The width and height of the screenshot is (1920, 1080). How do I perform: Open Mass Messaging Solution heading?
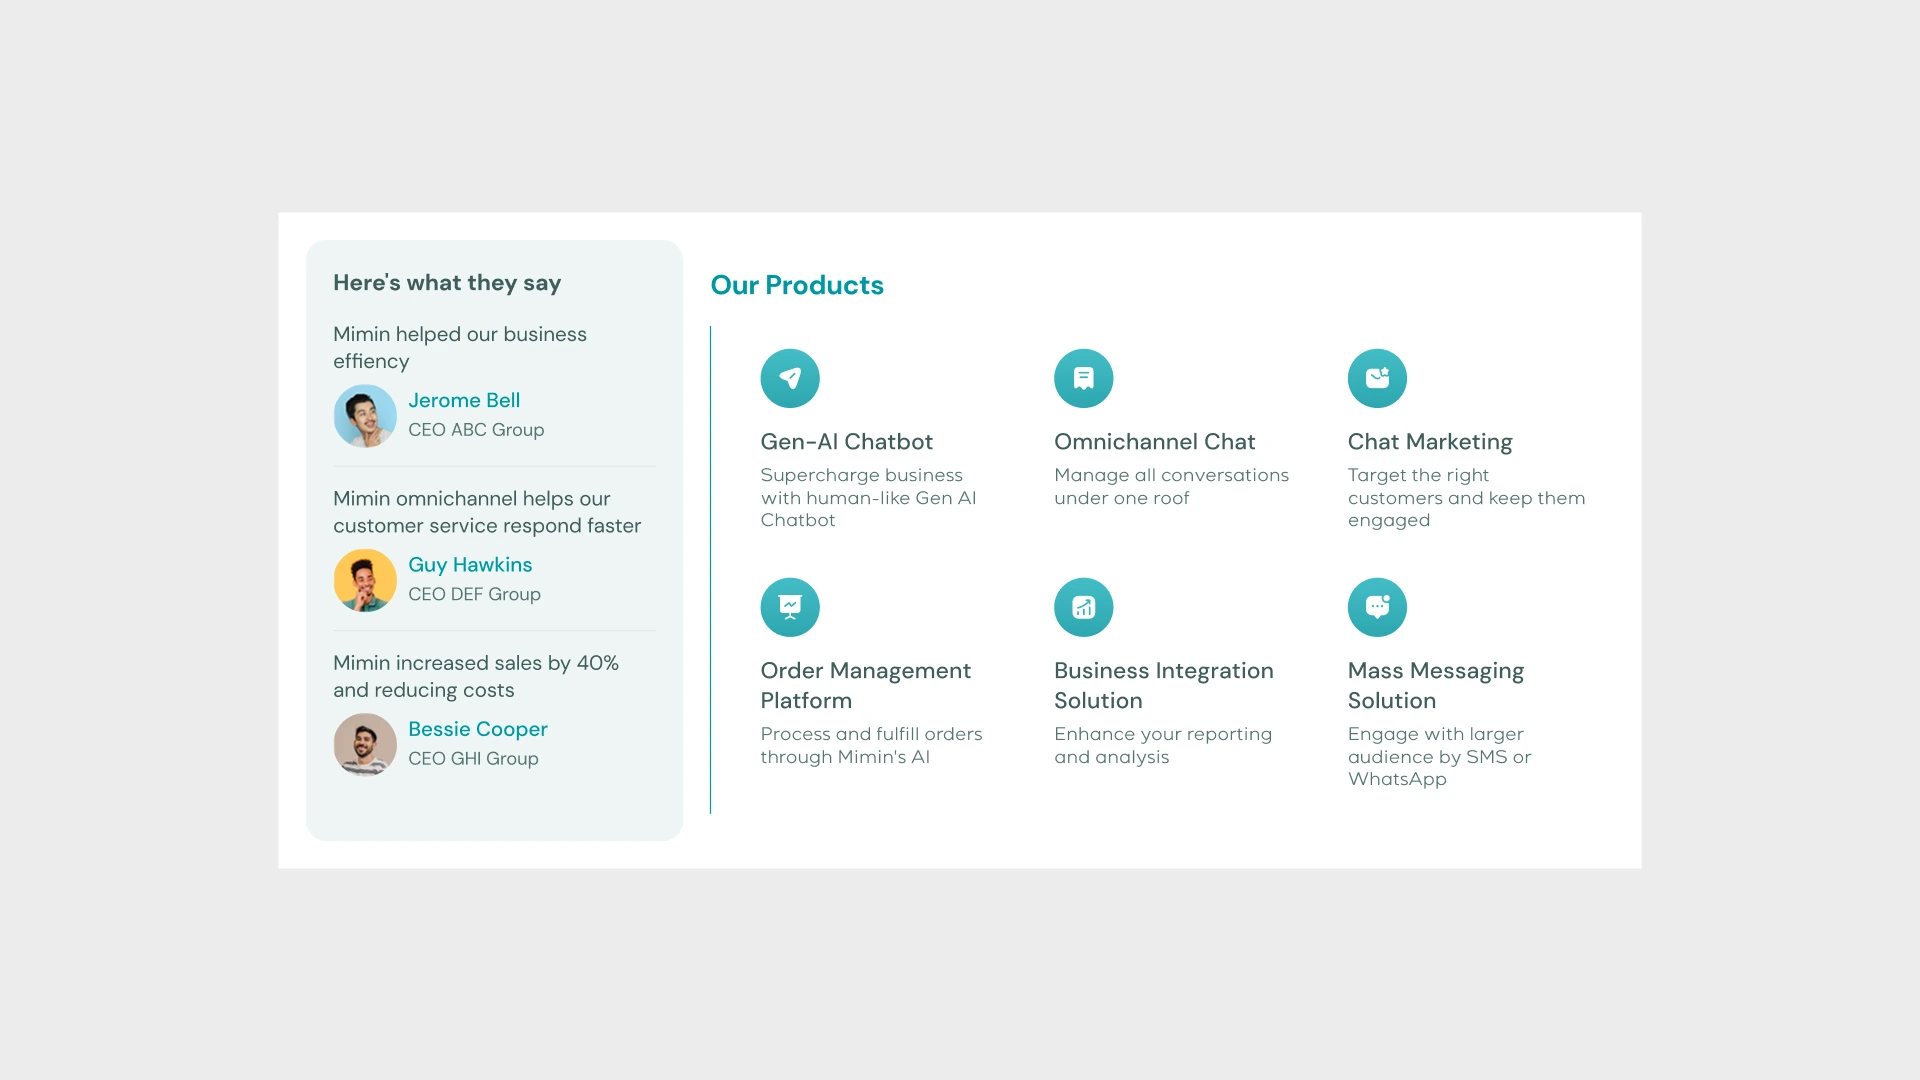pyautogui.click(x=1435, y=686)
